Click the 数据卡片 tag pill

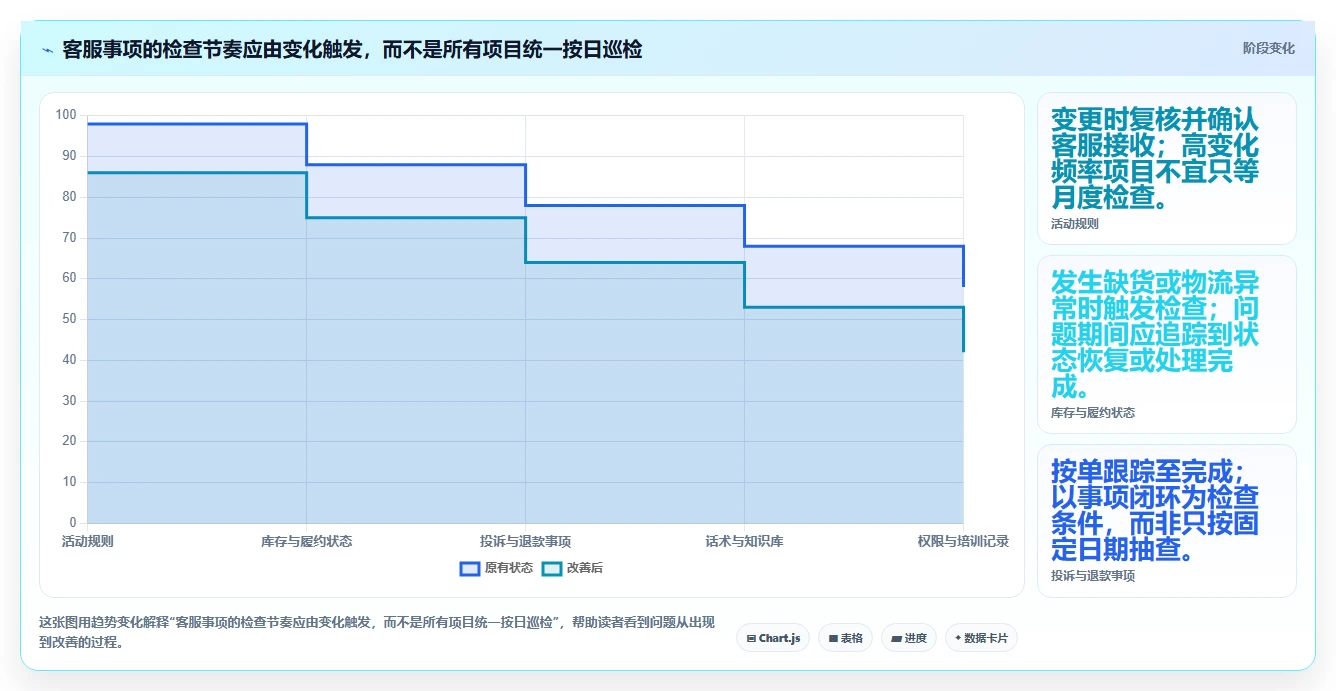(x=981, y=638)
